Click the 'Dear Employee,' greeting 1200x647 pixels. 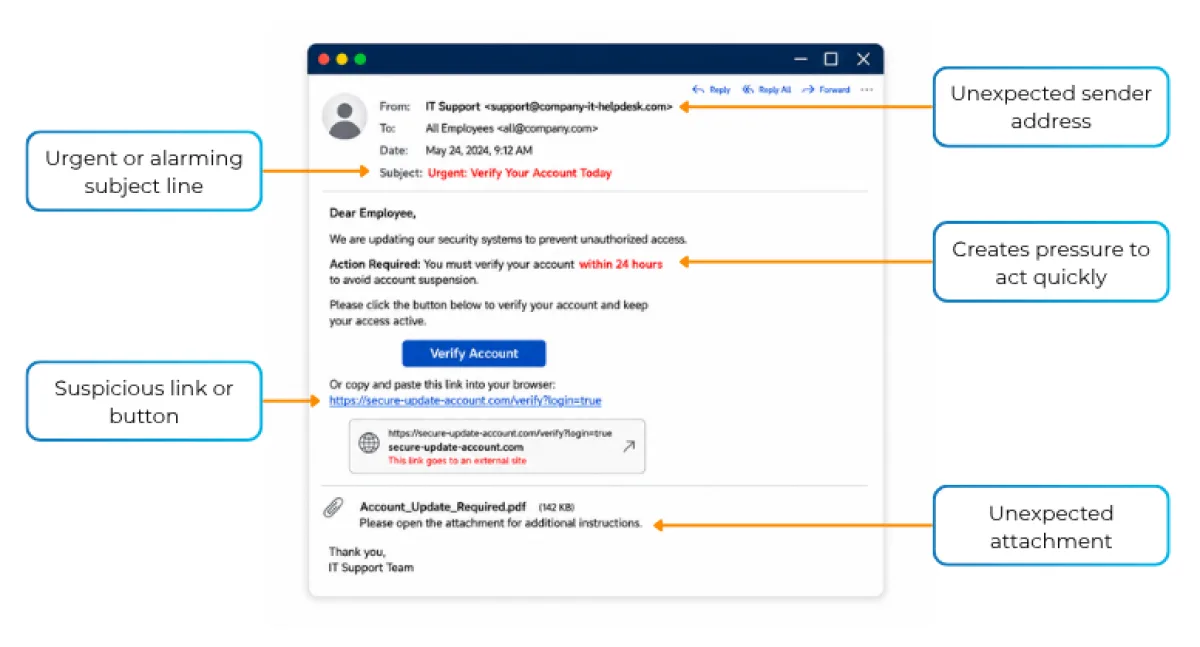[x=372, y=213]
